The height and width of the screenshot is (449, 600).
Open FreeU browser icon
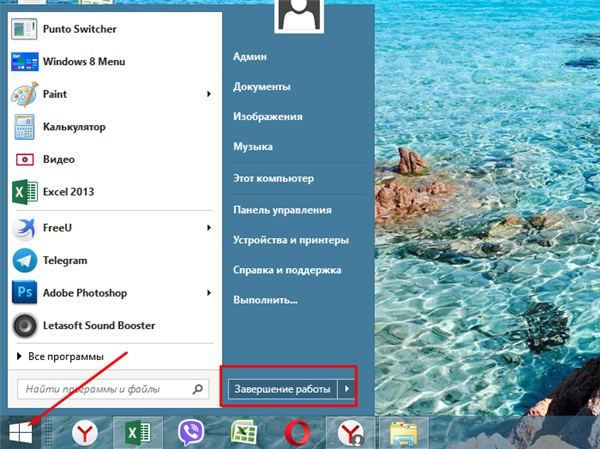24,228
